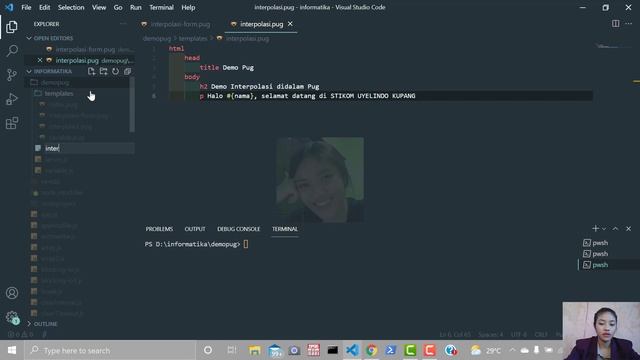Open the Run and Debug view
640x360 pixels.
pyautogui.click(x=12, y=99)
